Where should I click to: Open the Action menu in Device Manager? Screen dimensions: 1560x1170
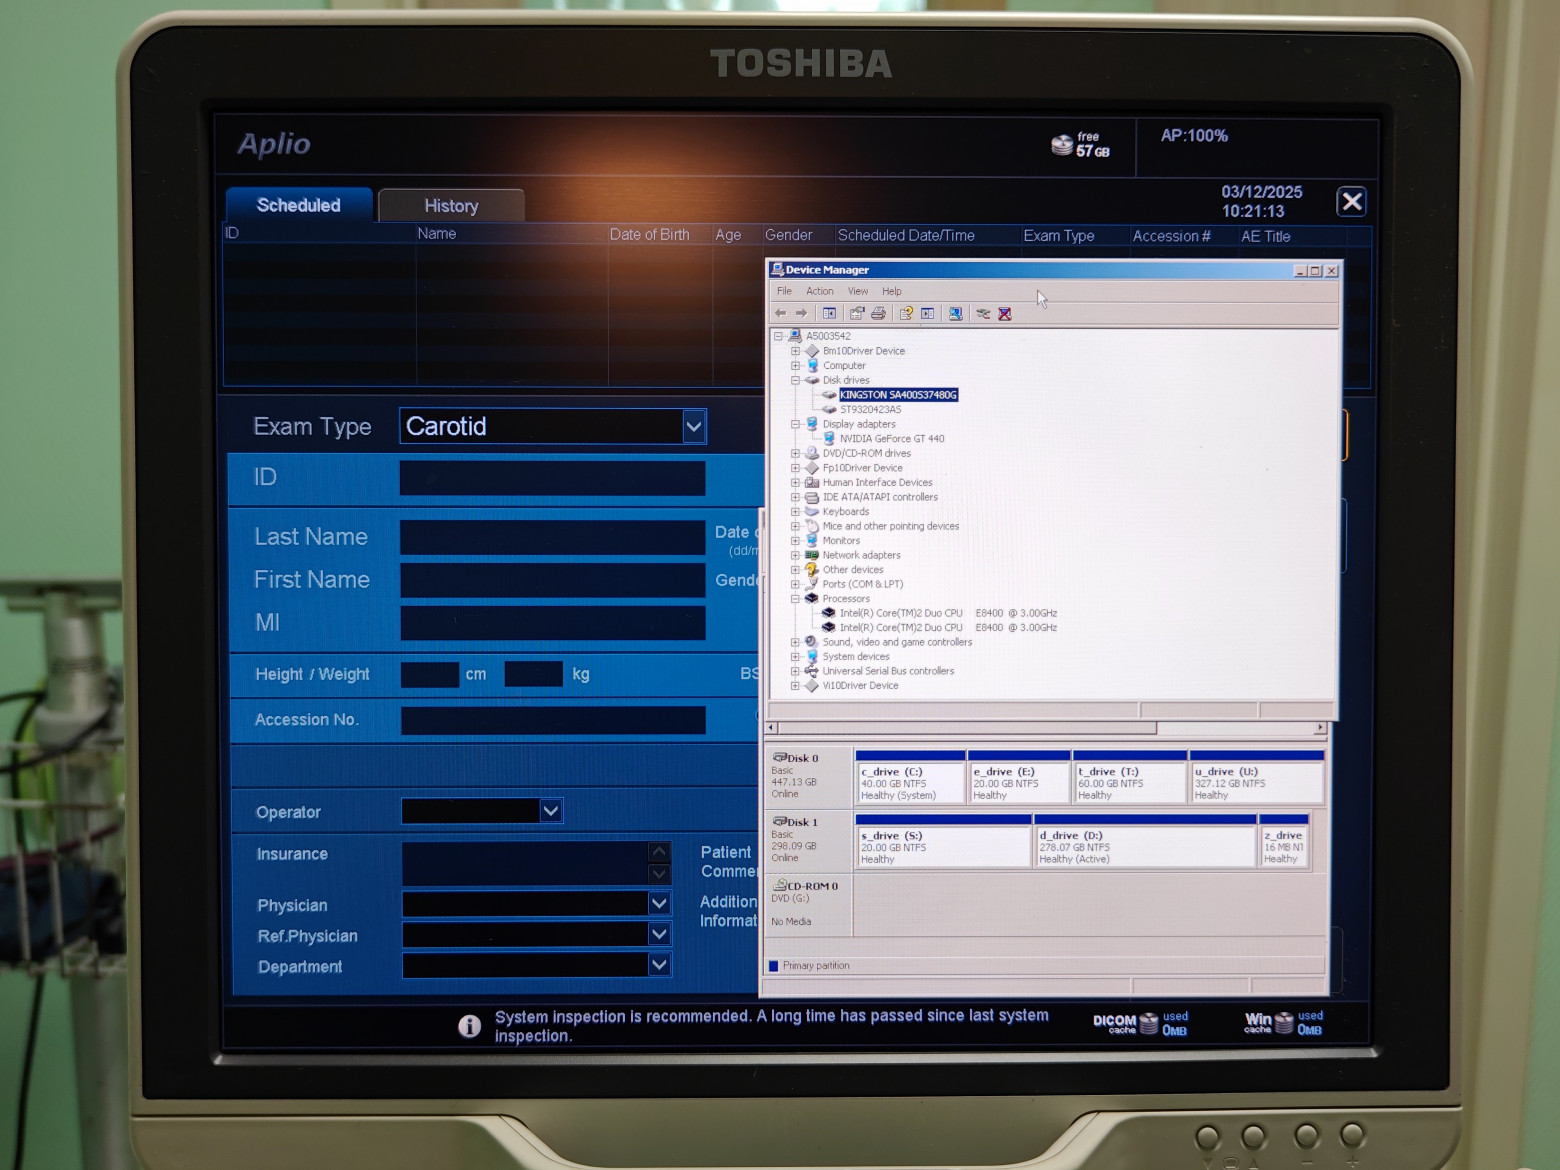[x=820, y=291]
